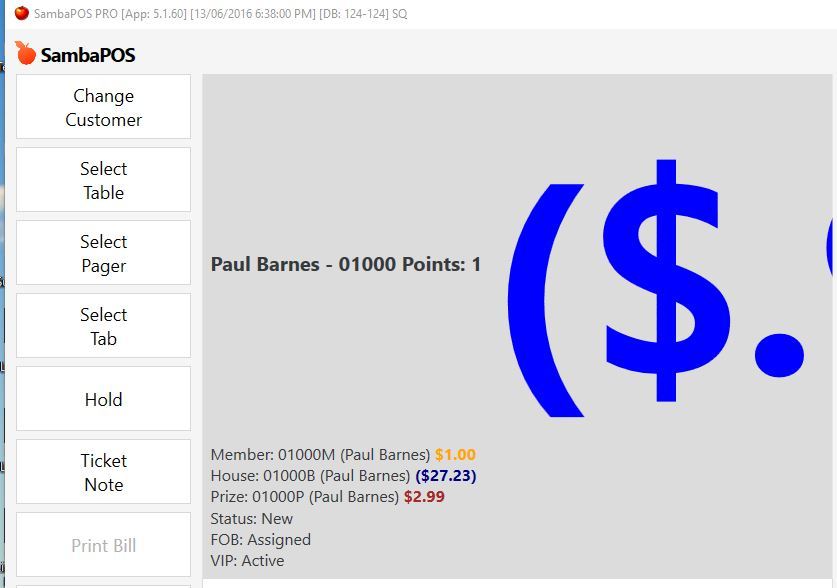The height and width of the screenshot is (588, 837).
Task: Click the window title bar text
Action: (x=220, y=14)
